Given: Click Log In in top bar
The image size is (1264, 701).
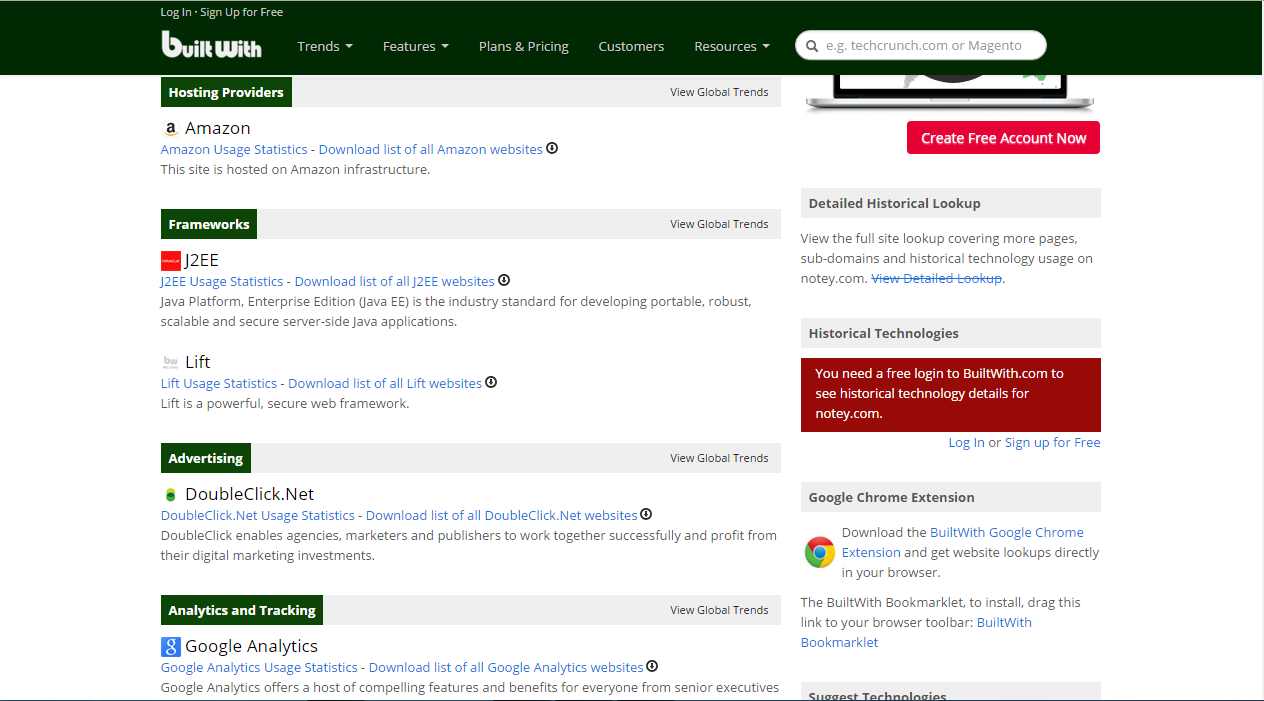Looking at the screenshot, I should tap(176, 12).
